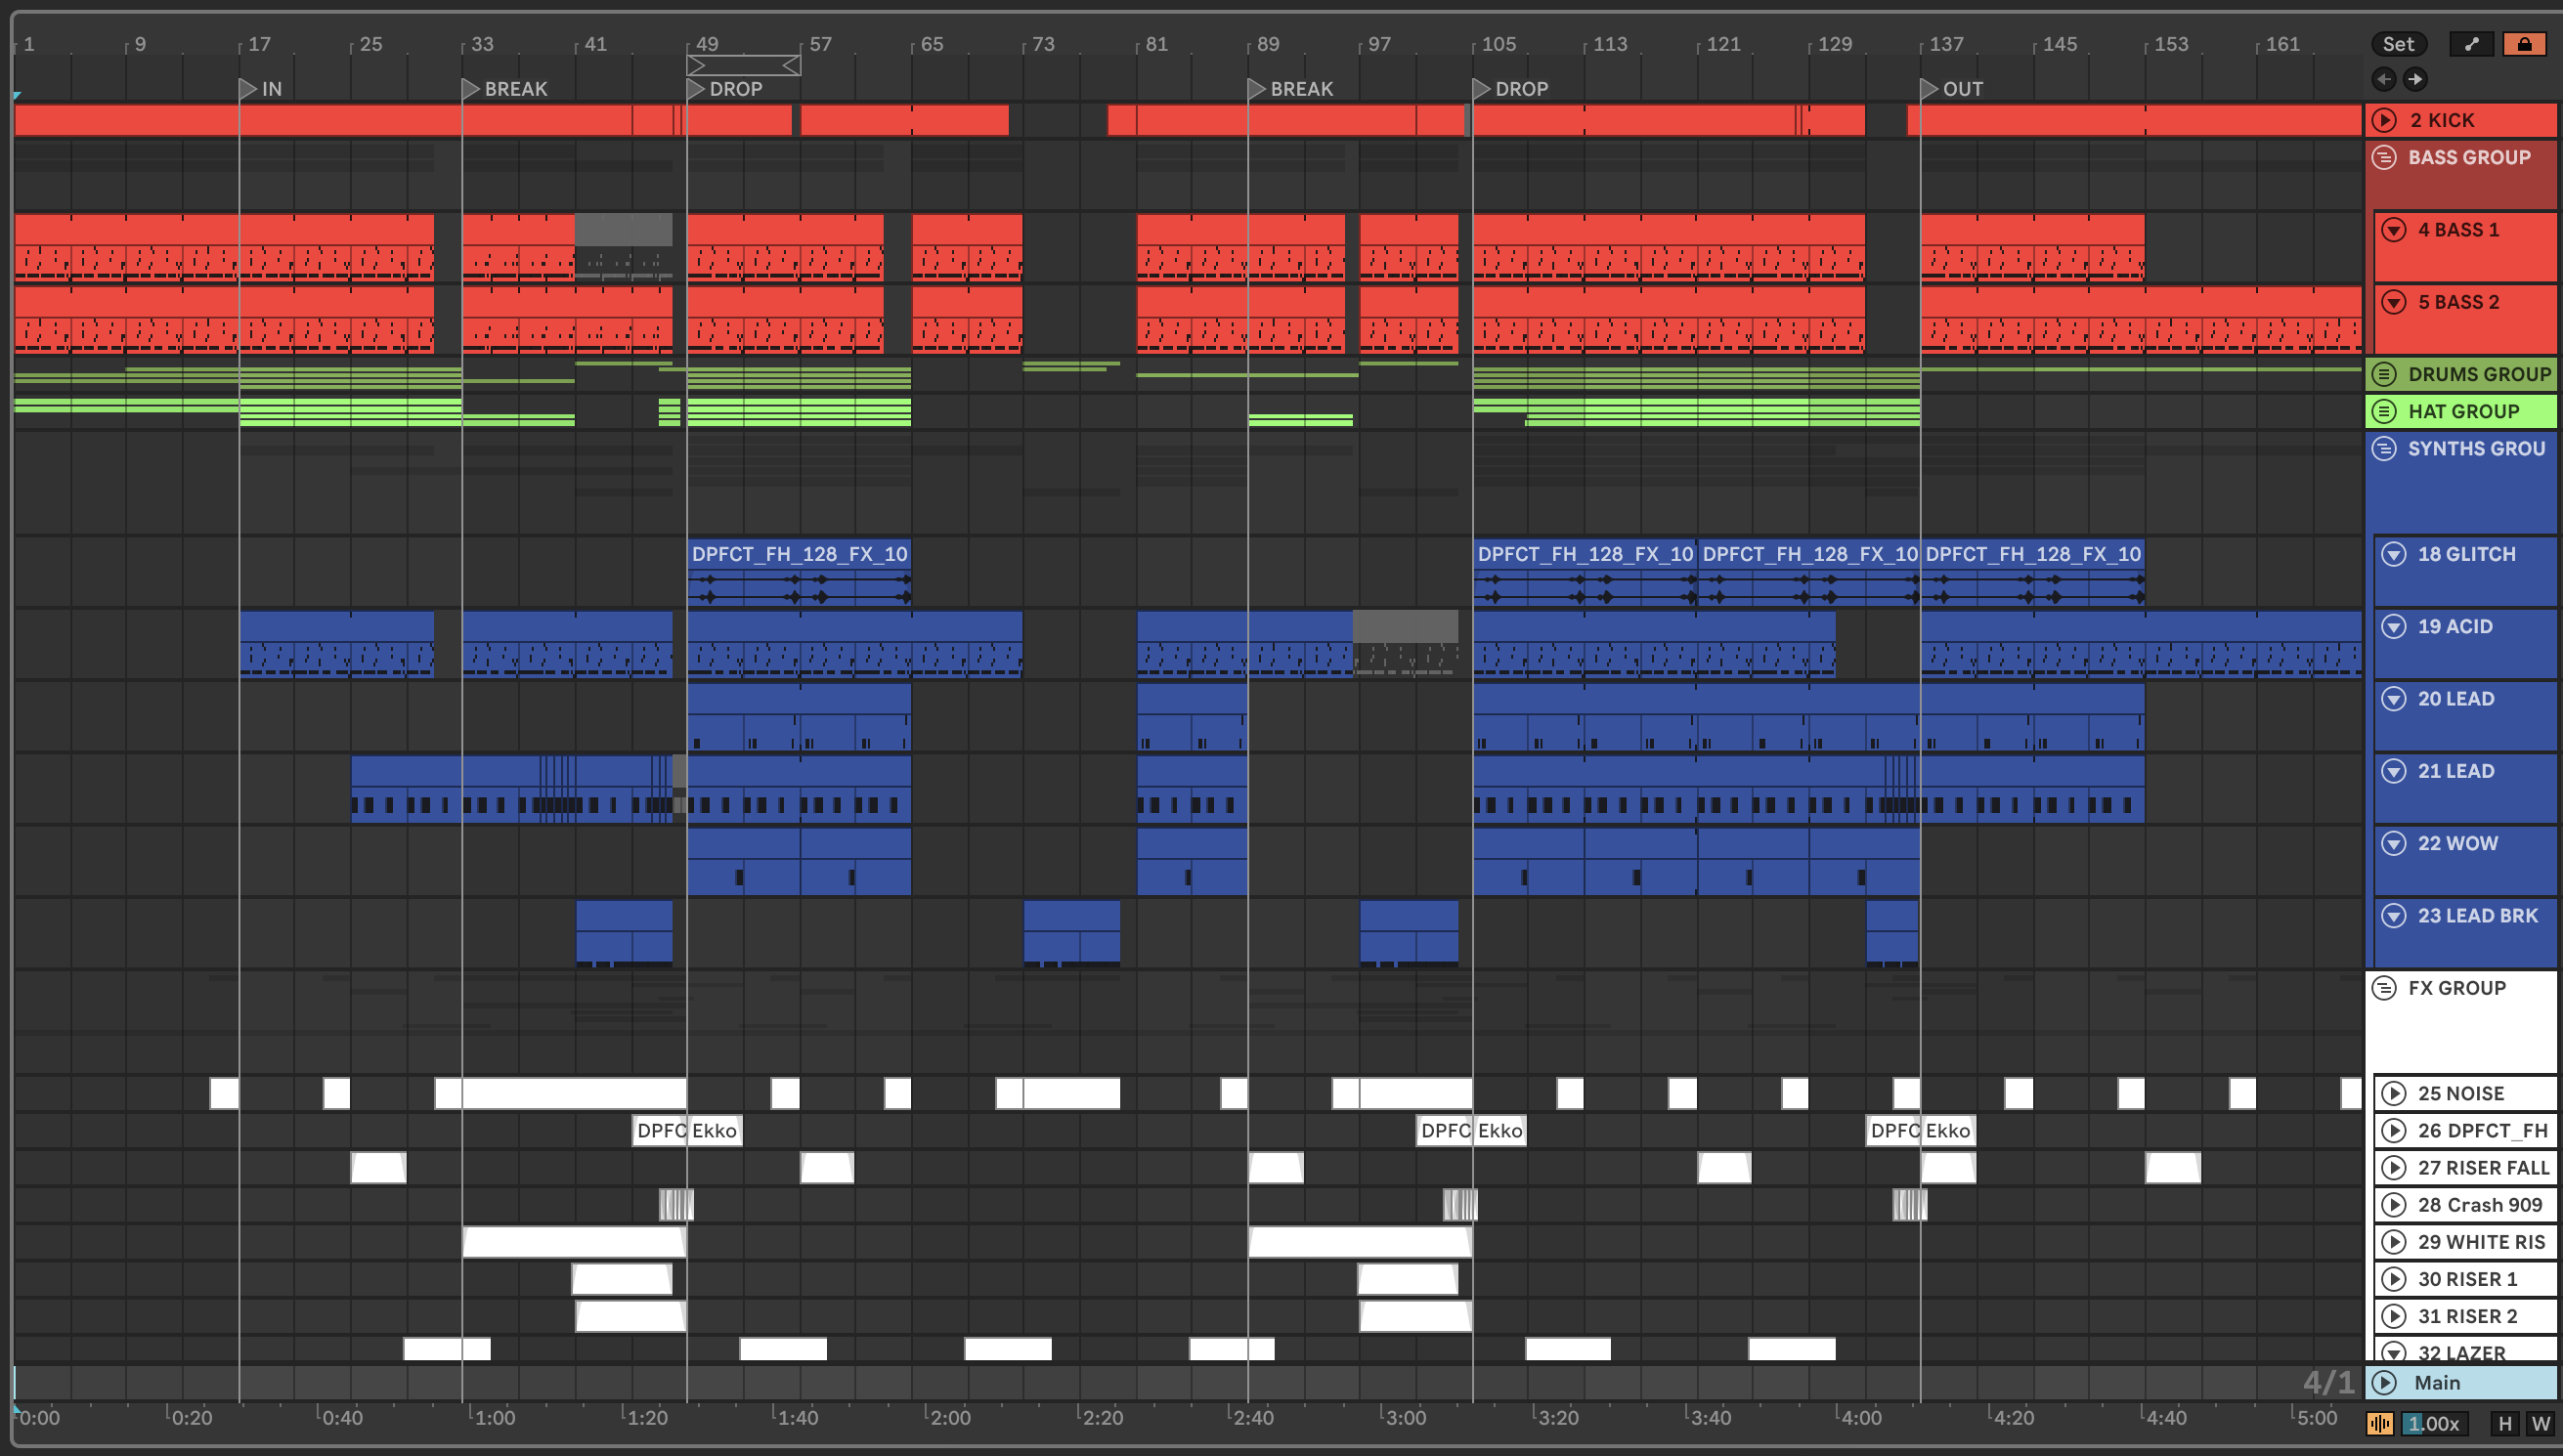This screenshot has width=2563, height=1456.
Task: Fold the 4 BASS 1 track
Action: [x=2394, y=230]
